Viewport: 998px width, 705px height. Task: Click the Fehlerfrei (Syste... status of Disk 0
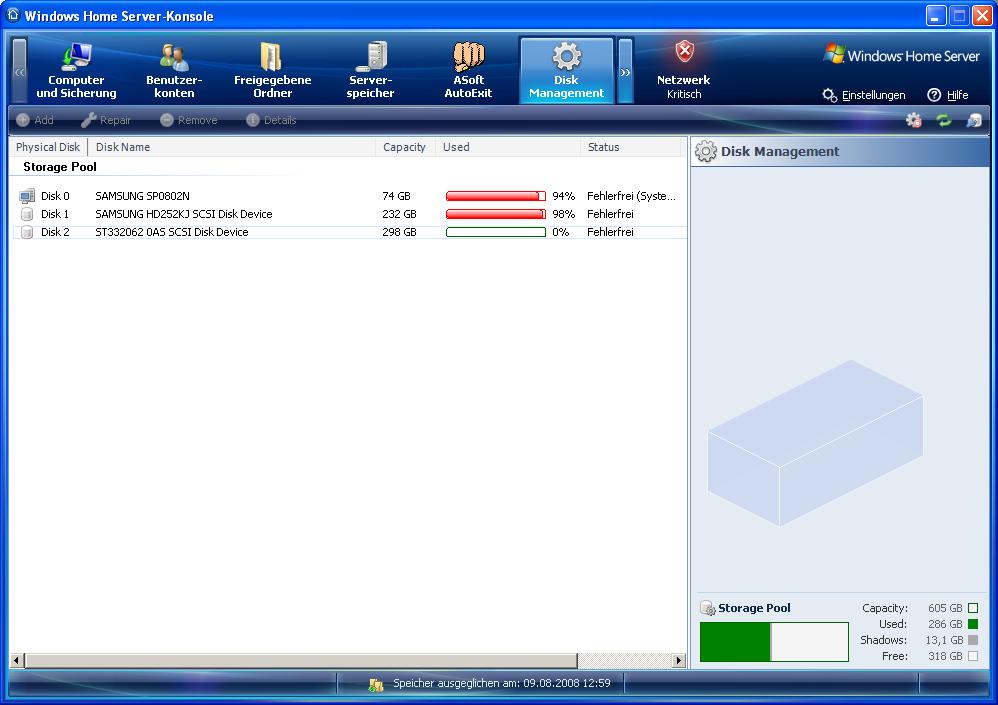631,196
